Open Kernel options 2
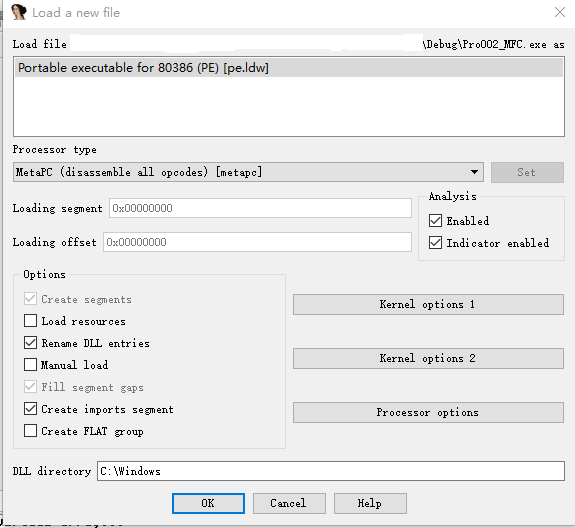Viewport: 575px width, 528px height. 428,358
